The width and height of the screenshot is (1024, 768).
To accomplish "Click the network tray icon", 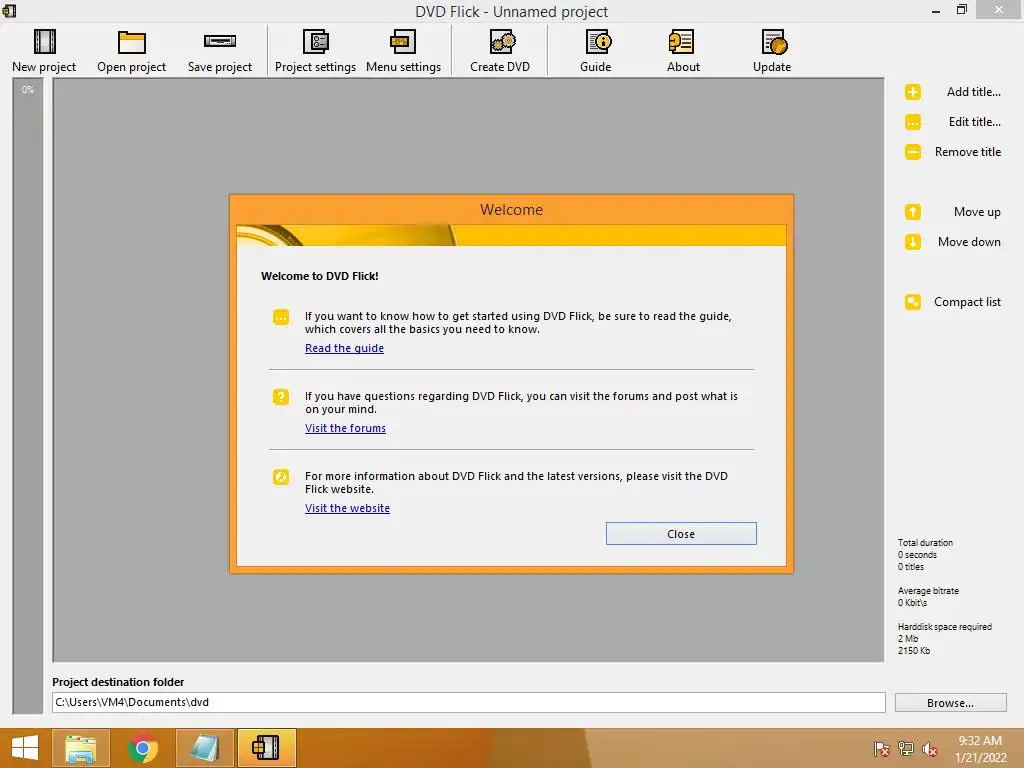I will 906,749.
